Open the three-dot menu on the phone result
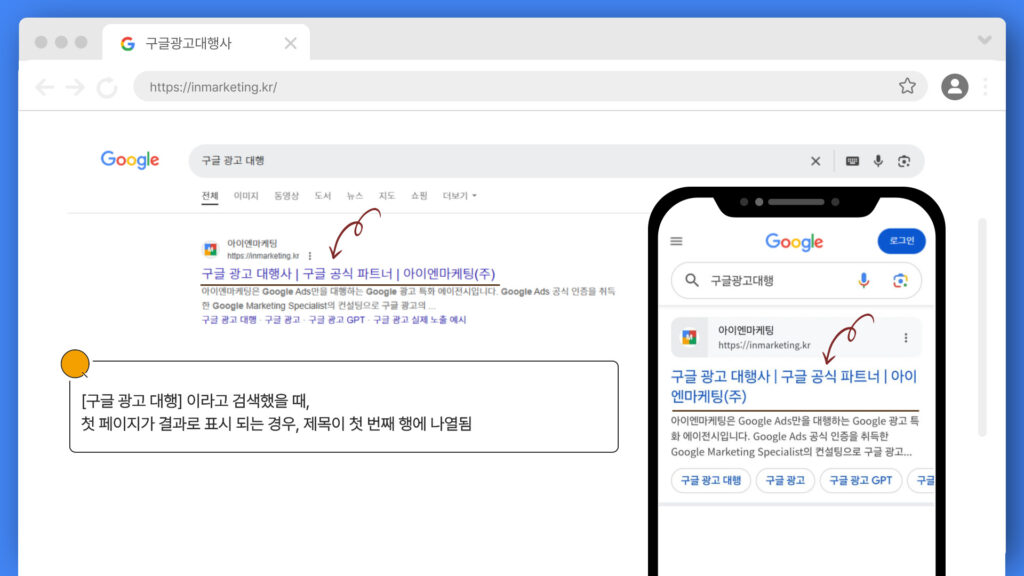This screenshot has width=1024, height=576. tap(905, 338)
